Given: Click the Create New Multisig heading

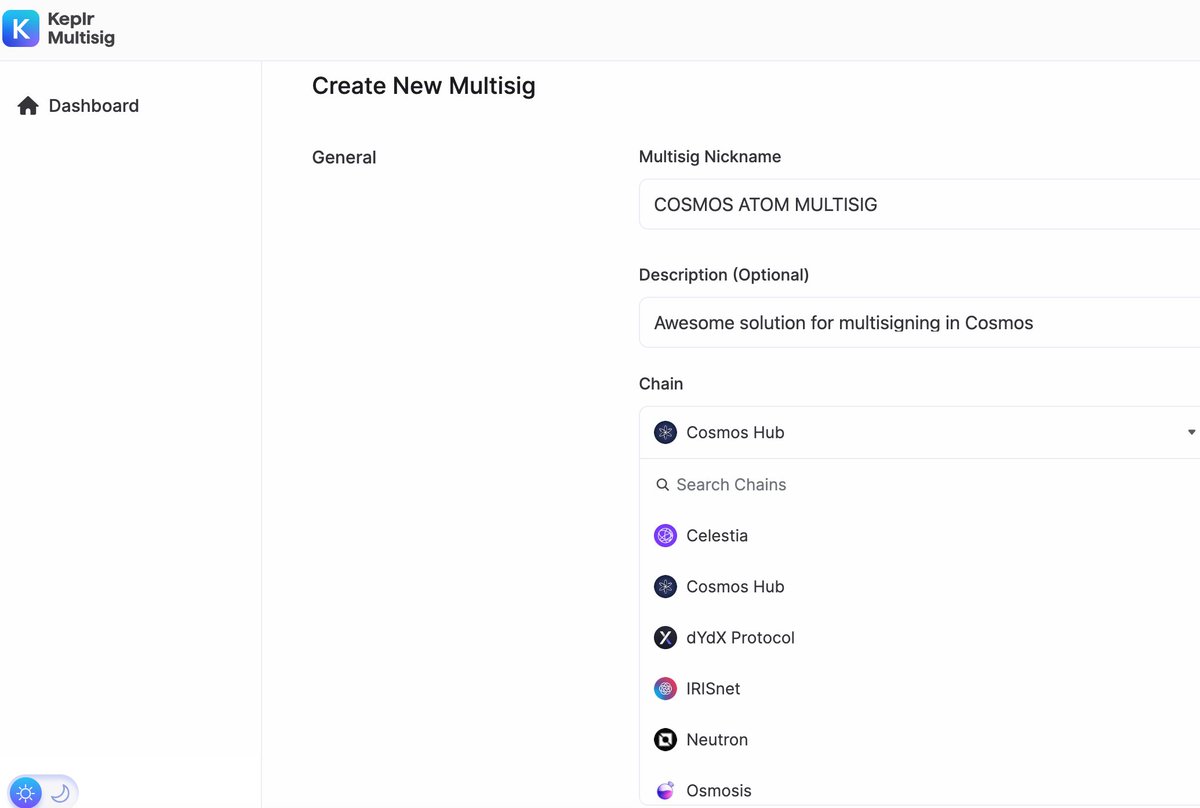Looking at the screenshot, I should coord(424,86).
